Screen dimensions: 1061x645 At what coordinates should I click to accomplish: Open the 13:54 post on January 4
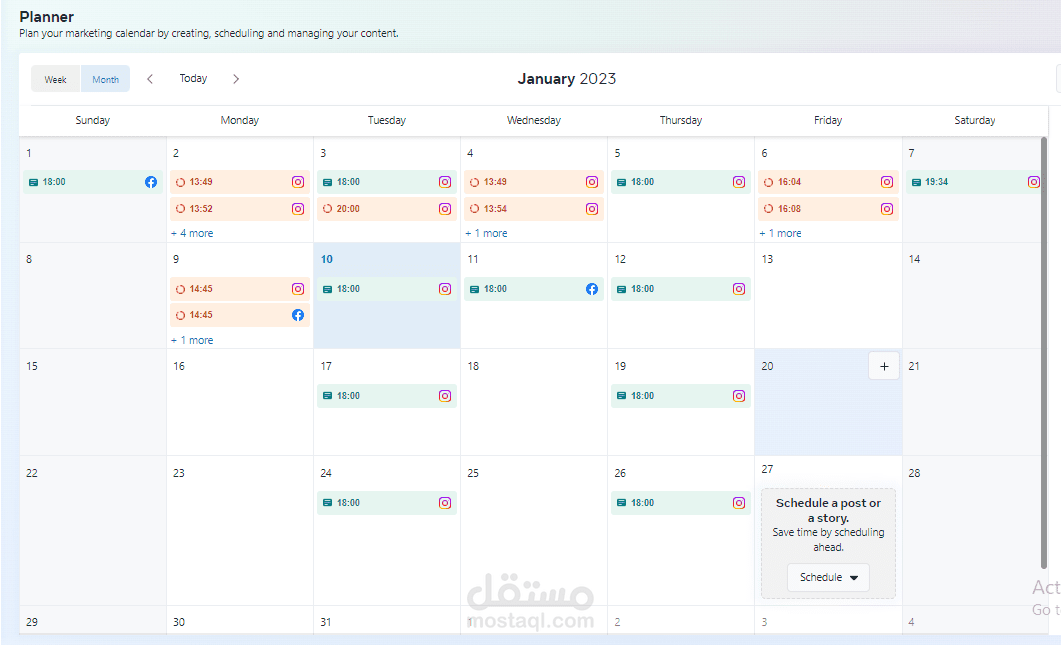(x=534, y=208)
